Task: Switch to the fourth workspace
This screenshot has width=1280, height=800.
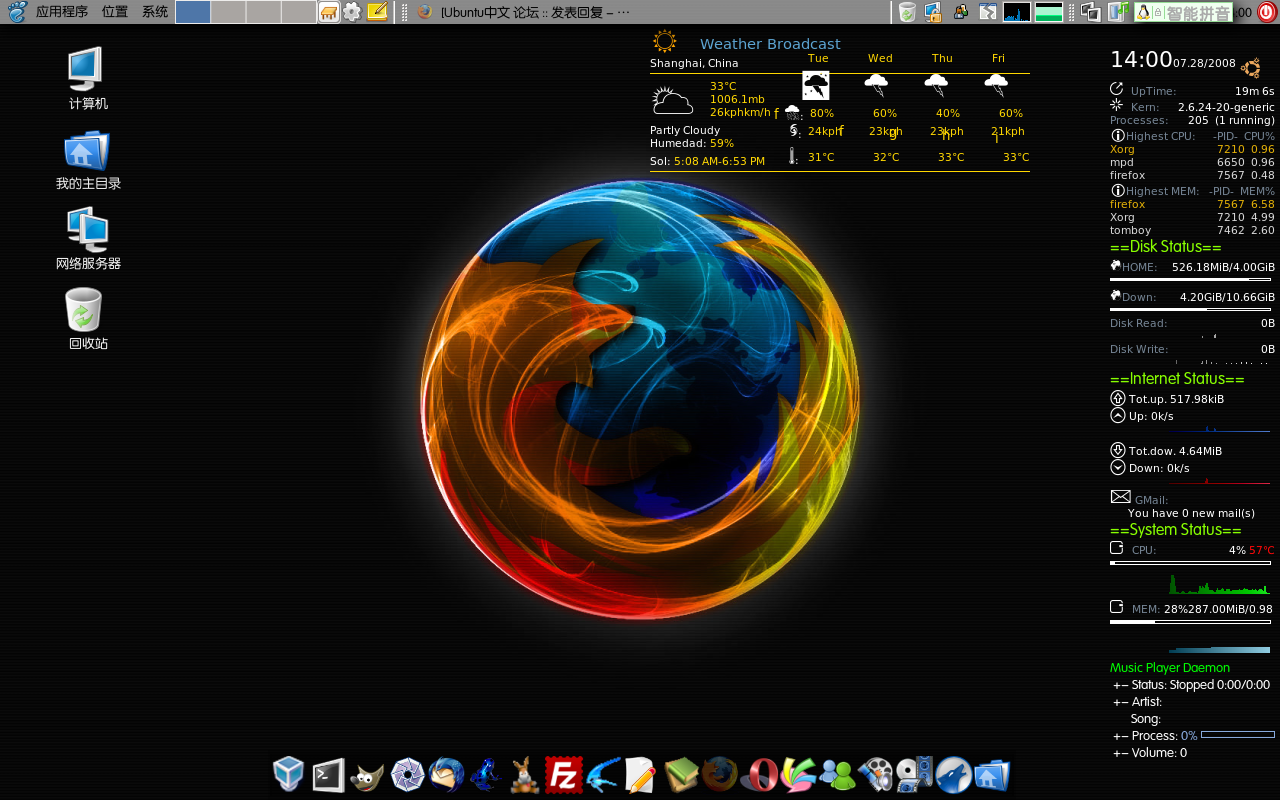Action: (298, 12)
